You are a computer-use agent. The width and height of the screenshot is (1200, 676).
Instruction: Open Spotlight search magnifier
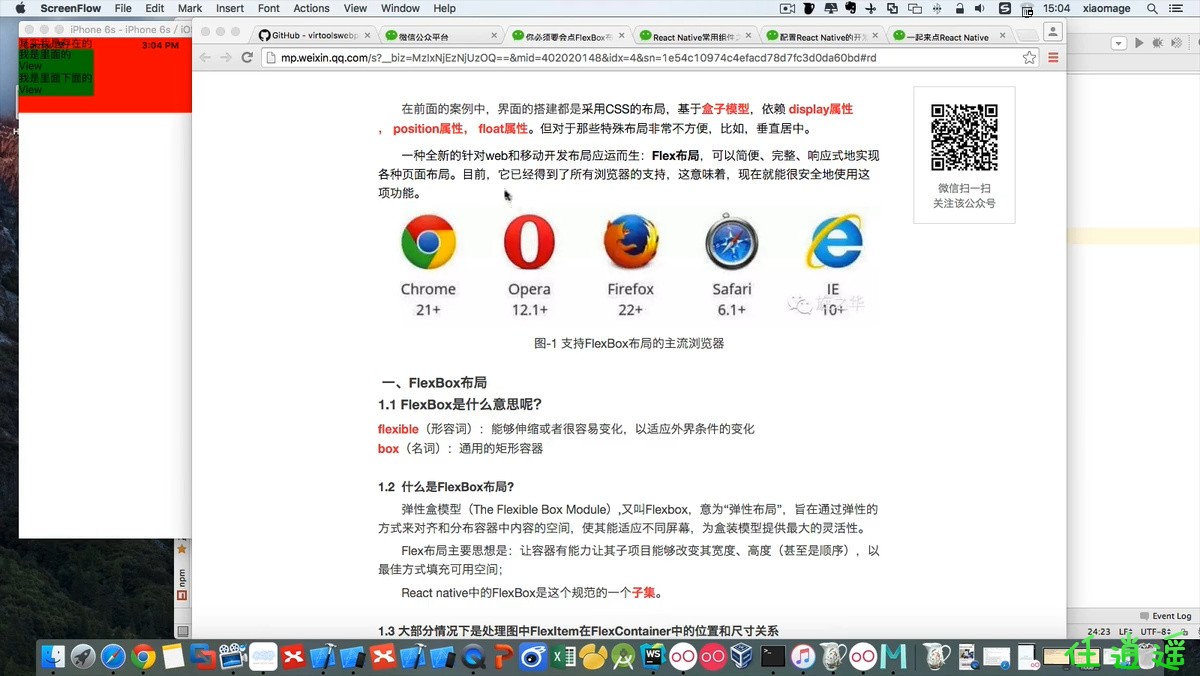click(1153, 8)
